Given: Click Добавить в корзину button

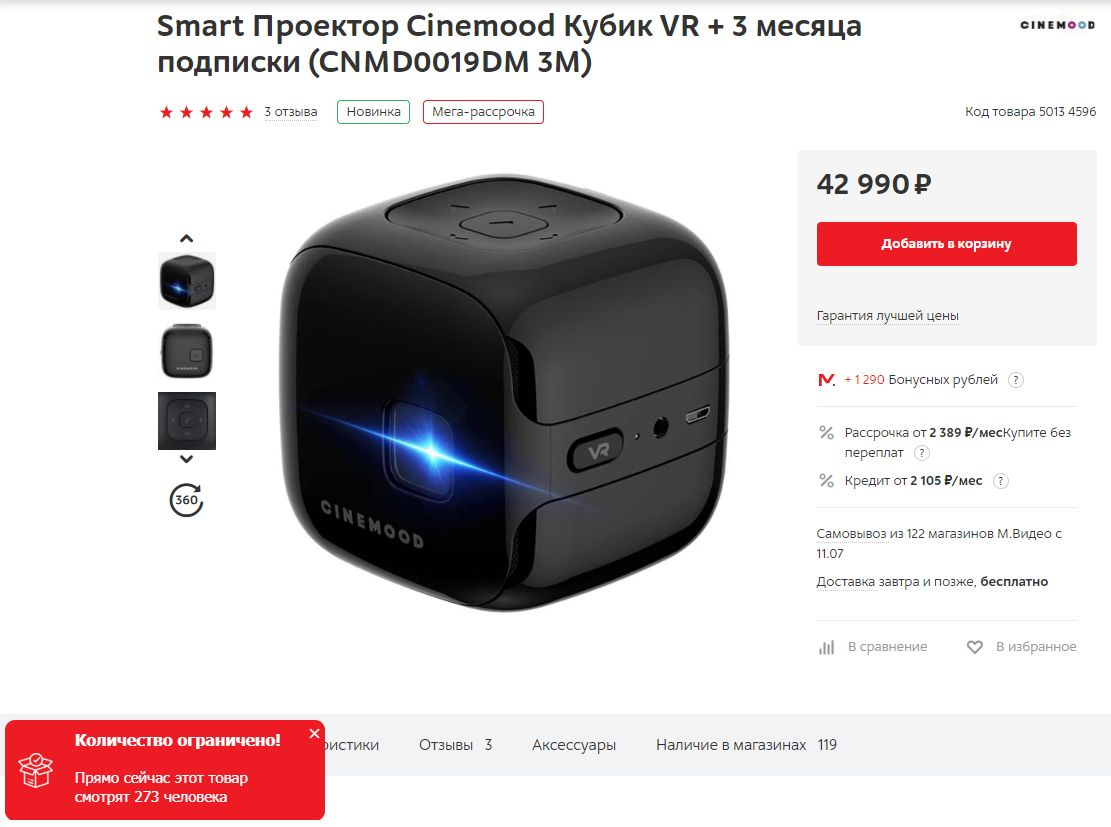Looking at the screenshot, I should click(947, 244).
